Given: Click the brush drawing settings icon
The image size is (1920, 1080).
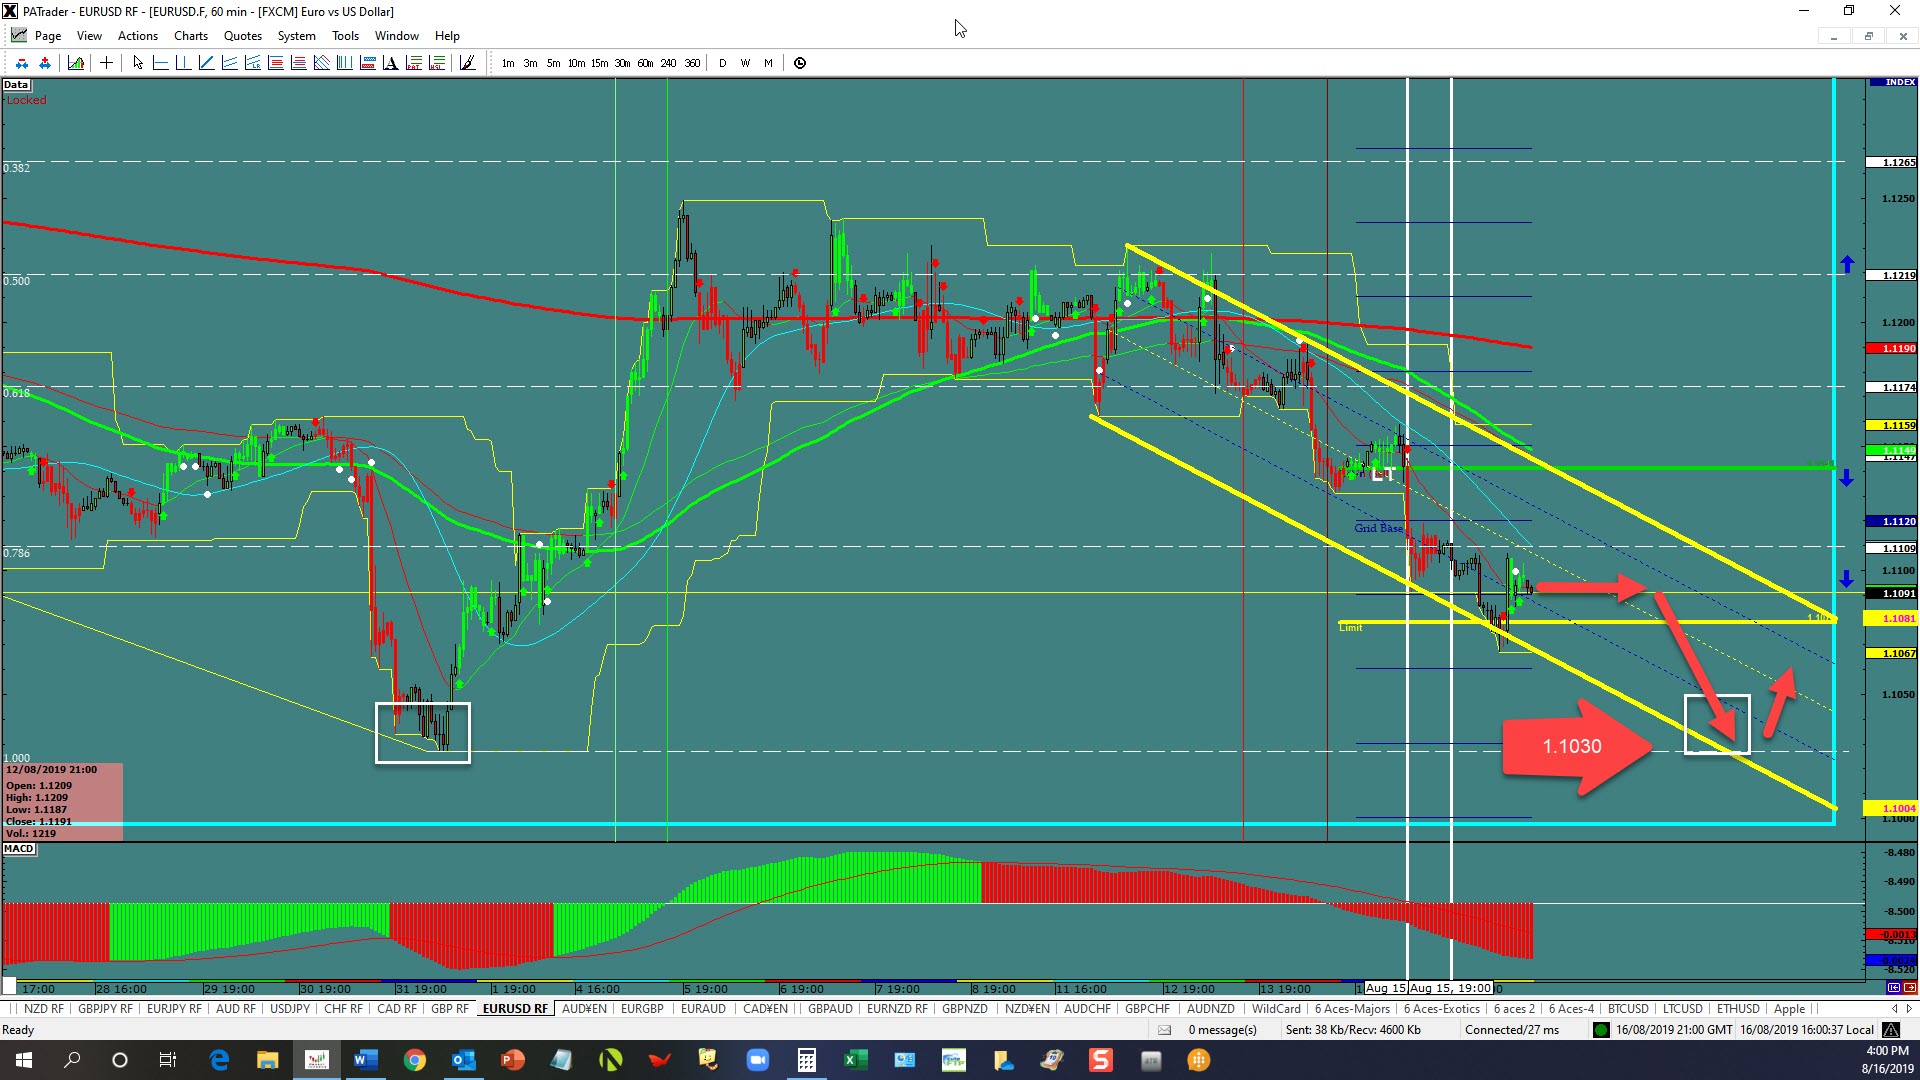Looking at the screenshot, I should 467,63.
